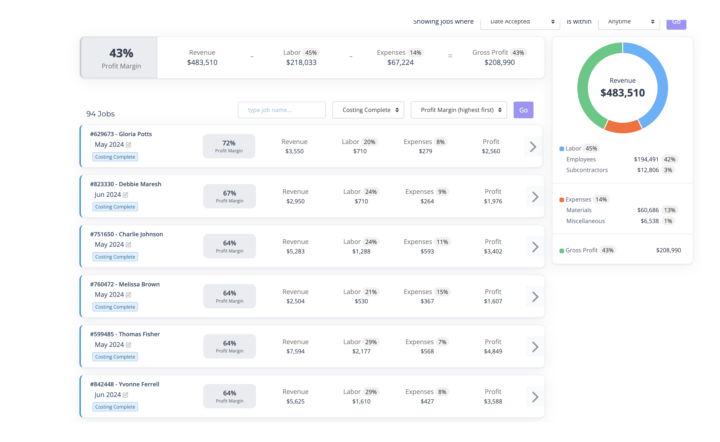Screen dimensions: 720x442
Task: Click the green Gross Profit legend swatch
Action: pyautogui.click(x=562, y=251)
